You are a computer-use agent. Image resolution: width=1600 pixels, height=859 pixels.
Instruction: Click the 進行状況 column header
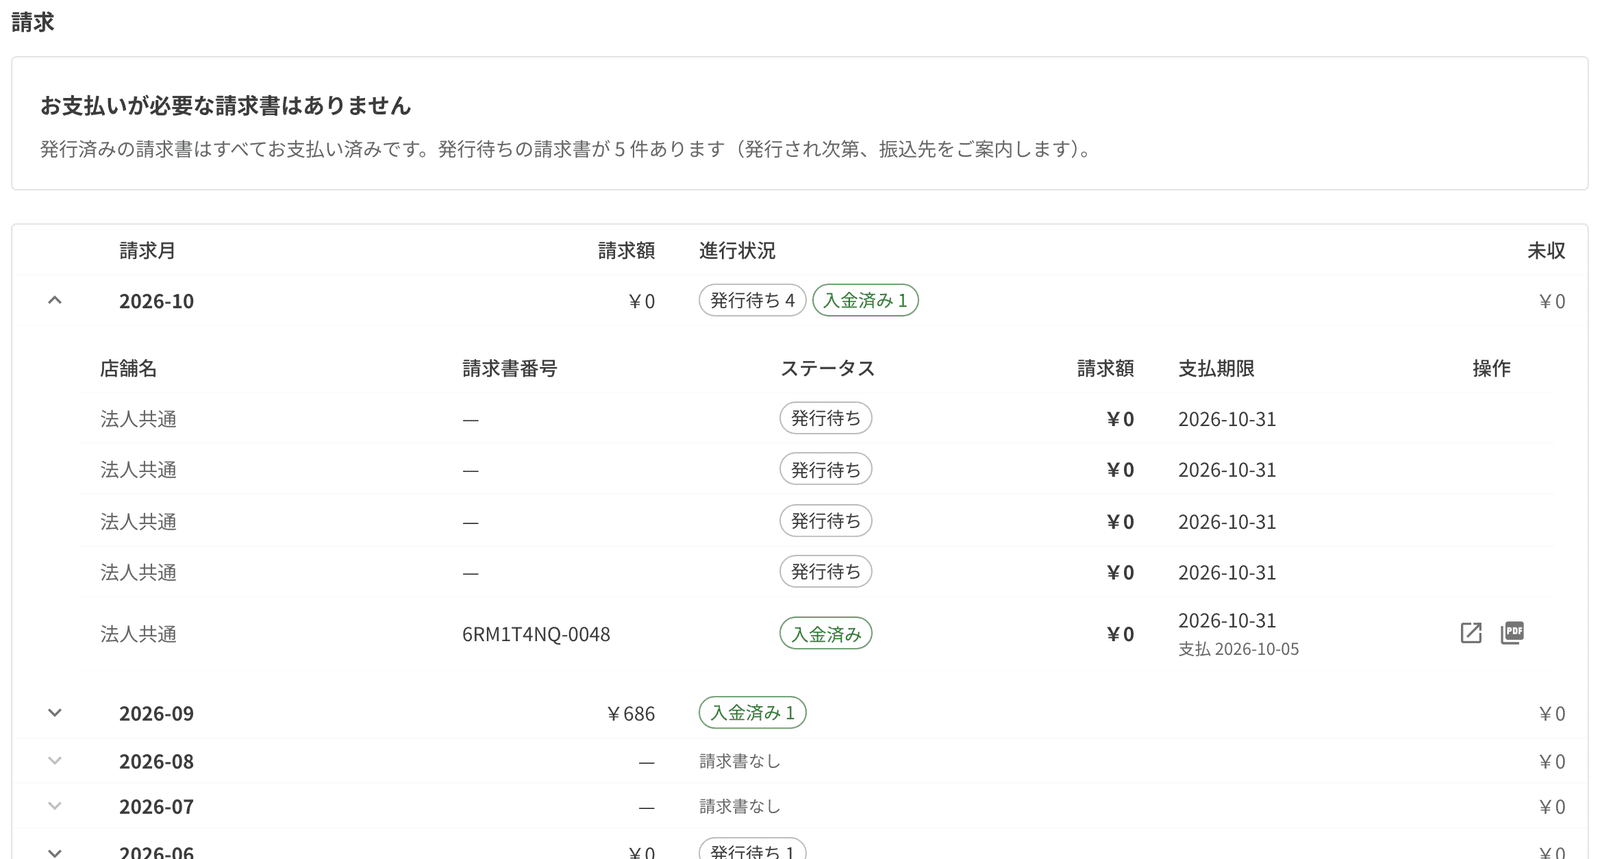[737, 250]
